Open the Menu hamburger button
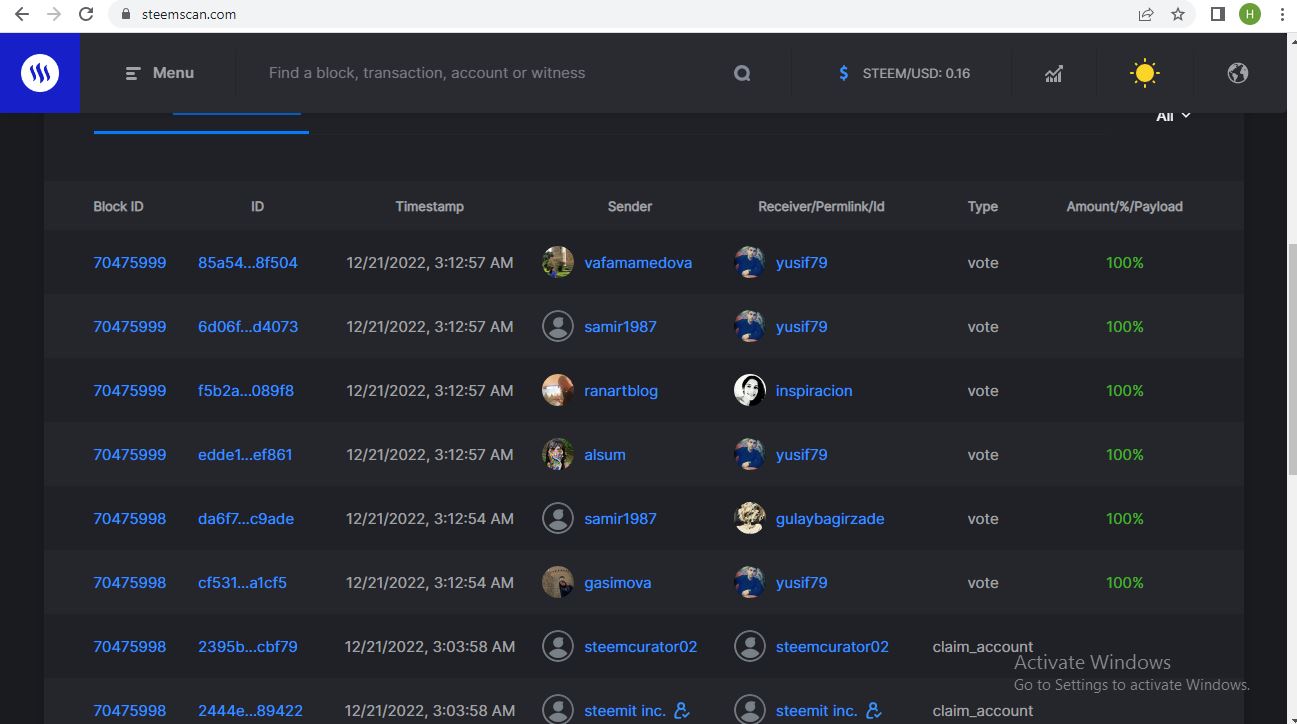 pos(160,73)
